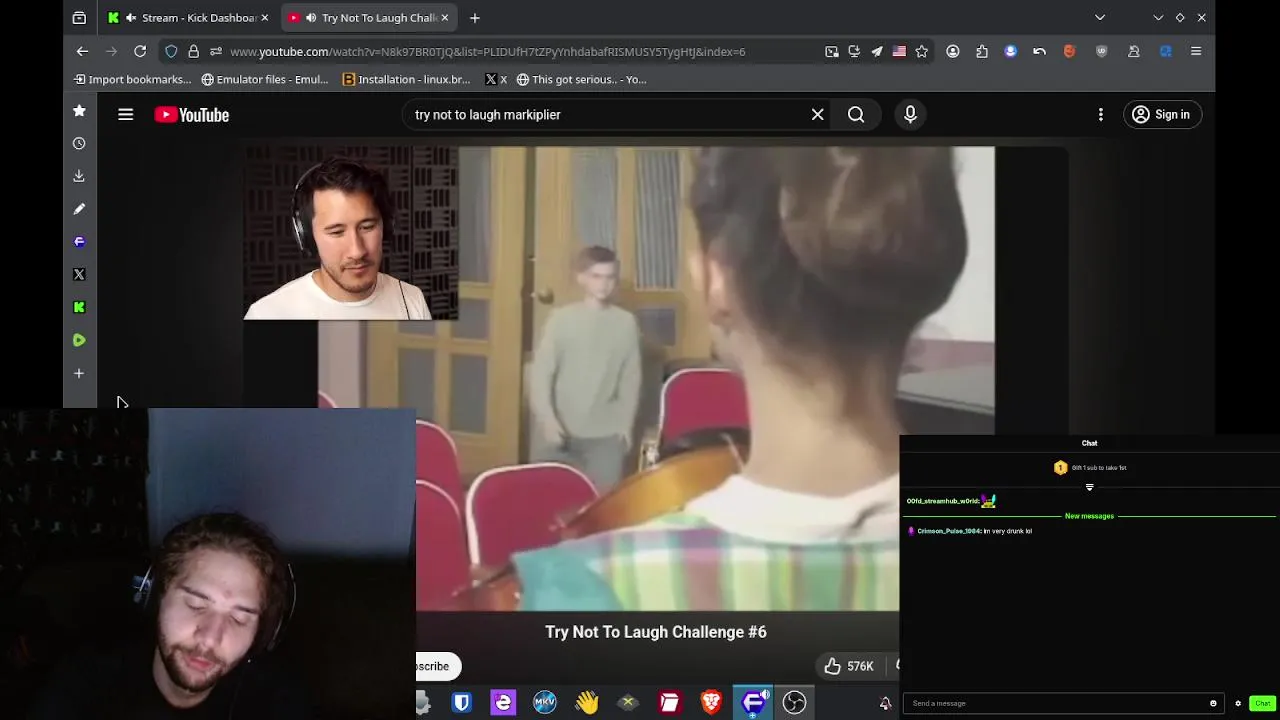The image size is (1280, 720).
Task: Select the Try Not To Laugh Challenge tab
Action: click(368, 18)
